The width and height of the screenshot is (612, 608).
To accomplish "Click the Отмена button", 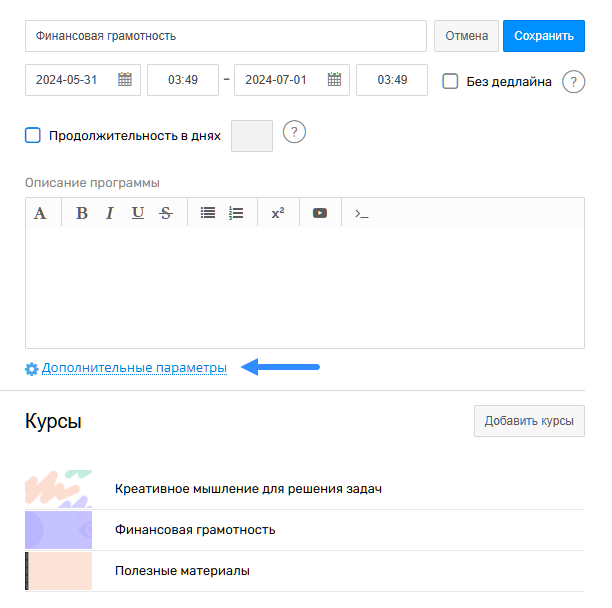I will [x=466, y=36].
